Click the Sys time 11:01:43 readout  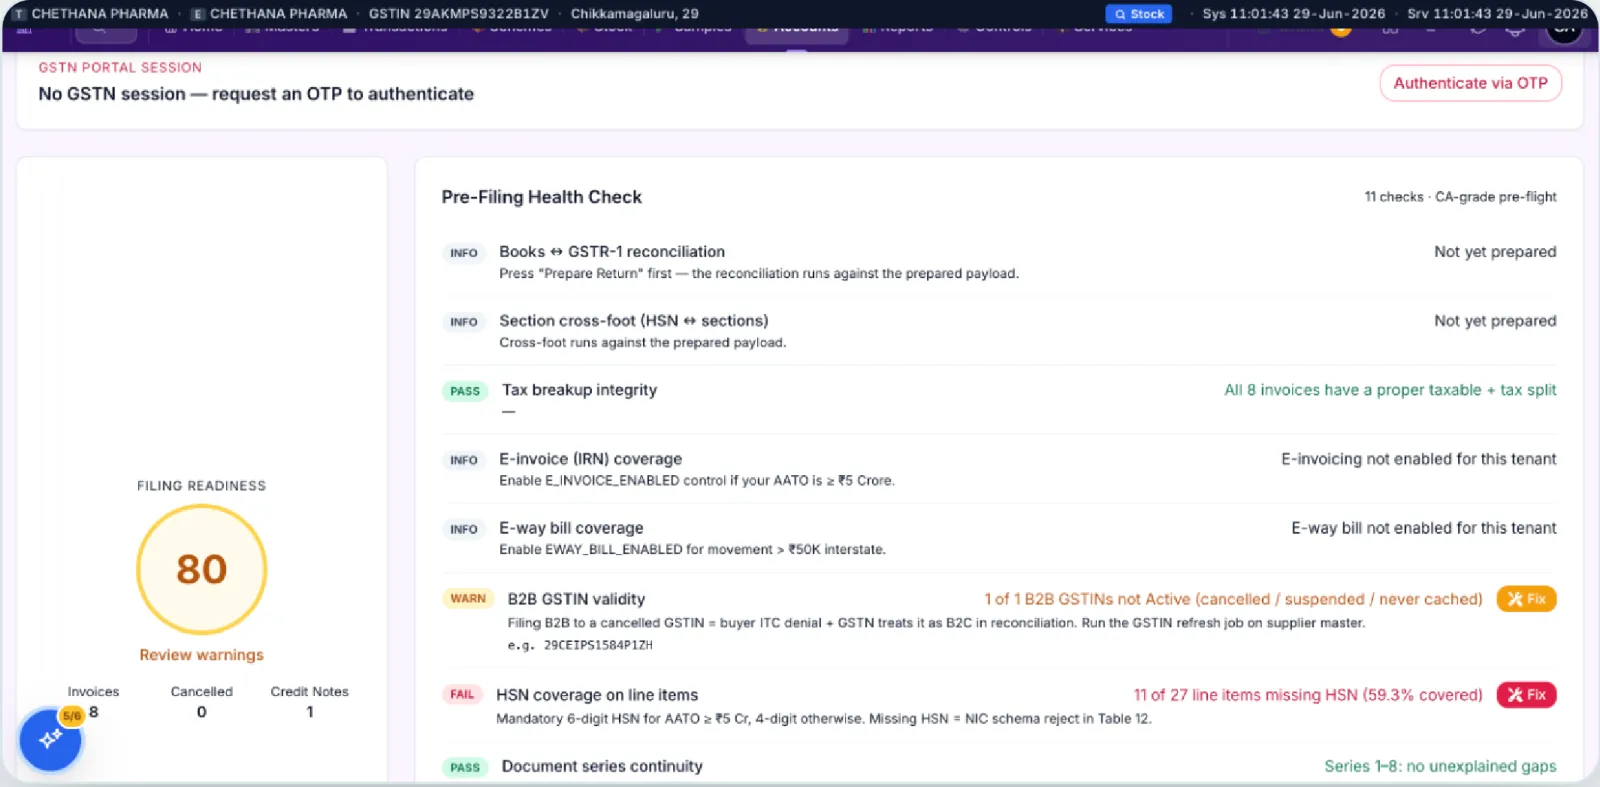[x=1293, y=14]
